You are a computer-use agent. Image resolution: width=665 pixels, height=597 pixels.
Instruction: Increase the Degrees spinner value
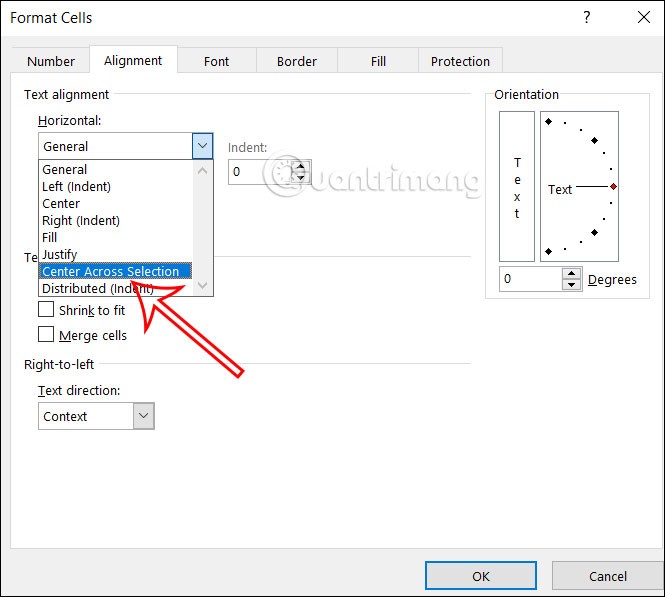tap(571, 274)
